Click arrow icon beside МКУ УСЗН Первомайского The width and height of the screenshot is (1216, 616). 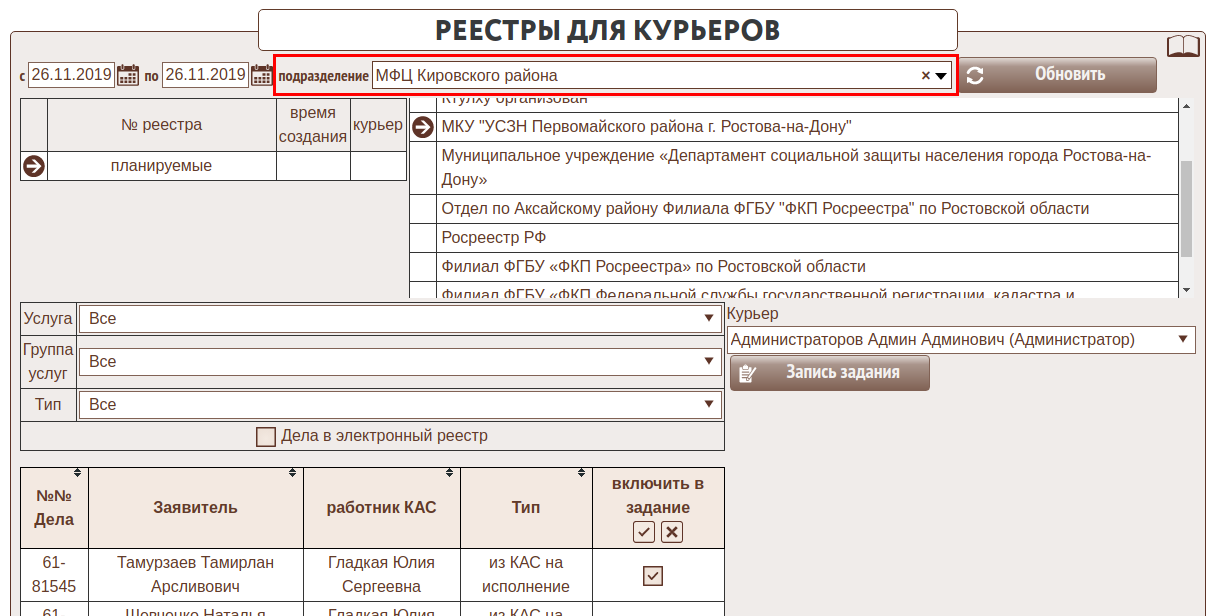(423, 127)
